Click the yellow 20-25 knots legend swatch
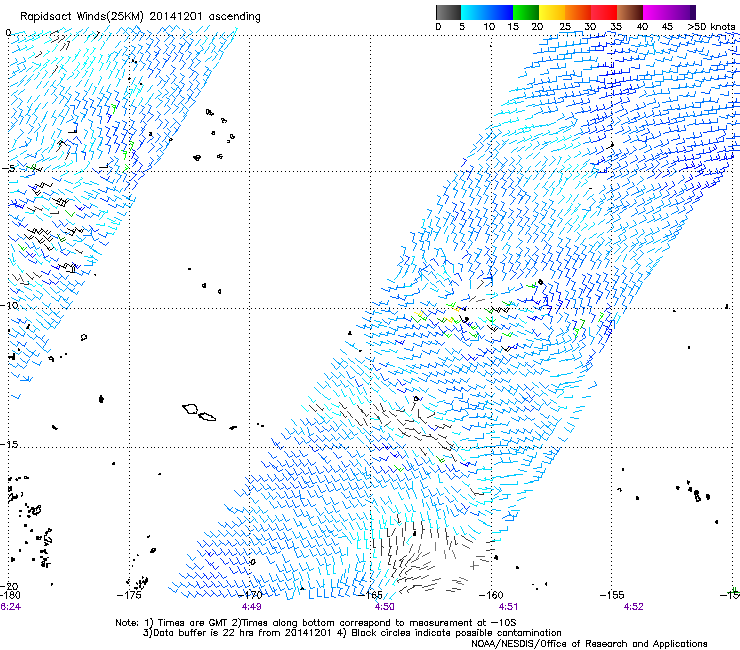The height and width of the screenshot is (650, 740). (x=552, y=12)
